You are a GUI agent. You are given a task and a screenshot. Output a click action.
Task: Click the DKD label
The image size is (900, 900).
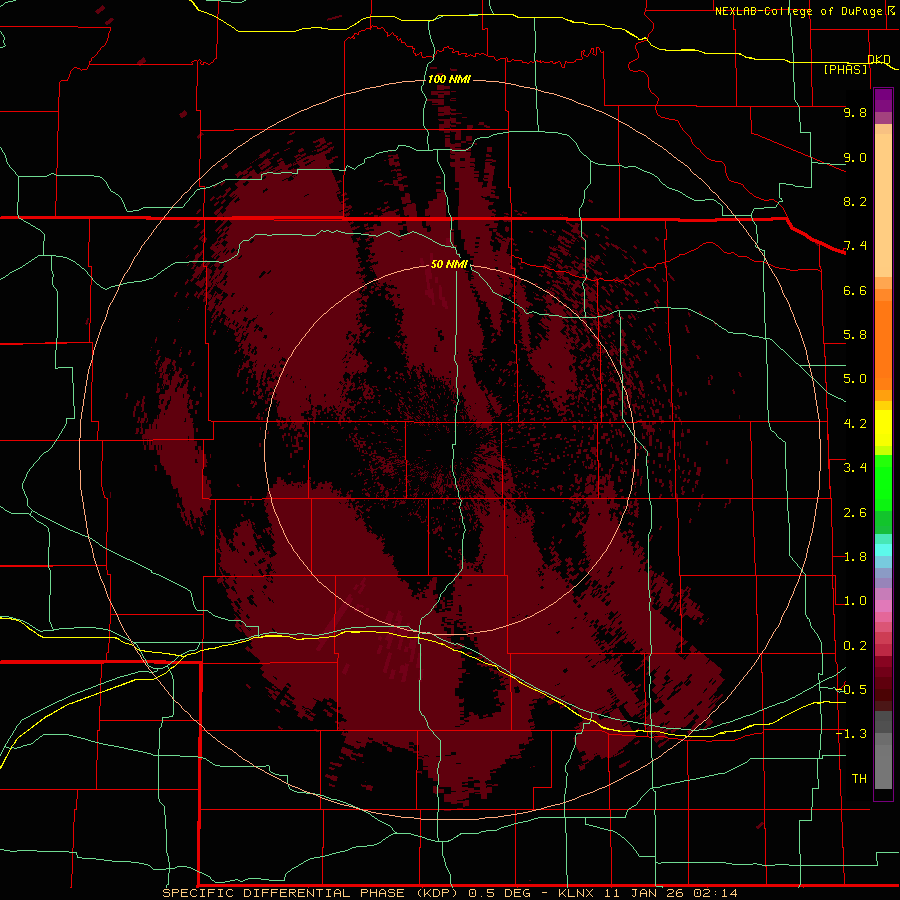click(879, 59)
